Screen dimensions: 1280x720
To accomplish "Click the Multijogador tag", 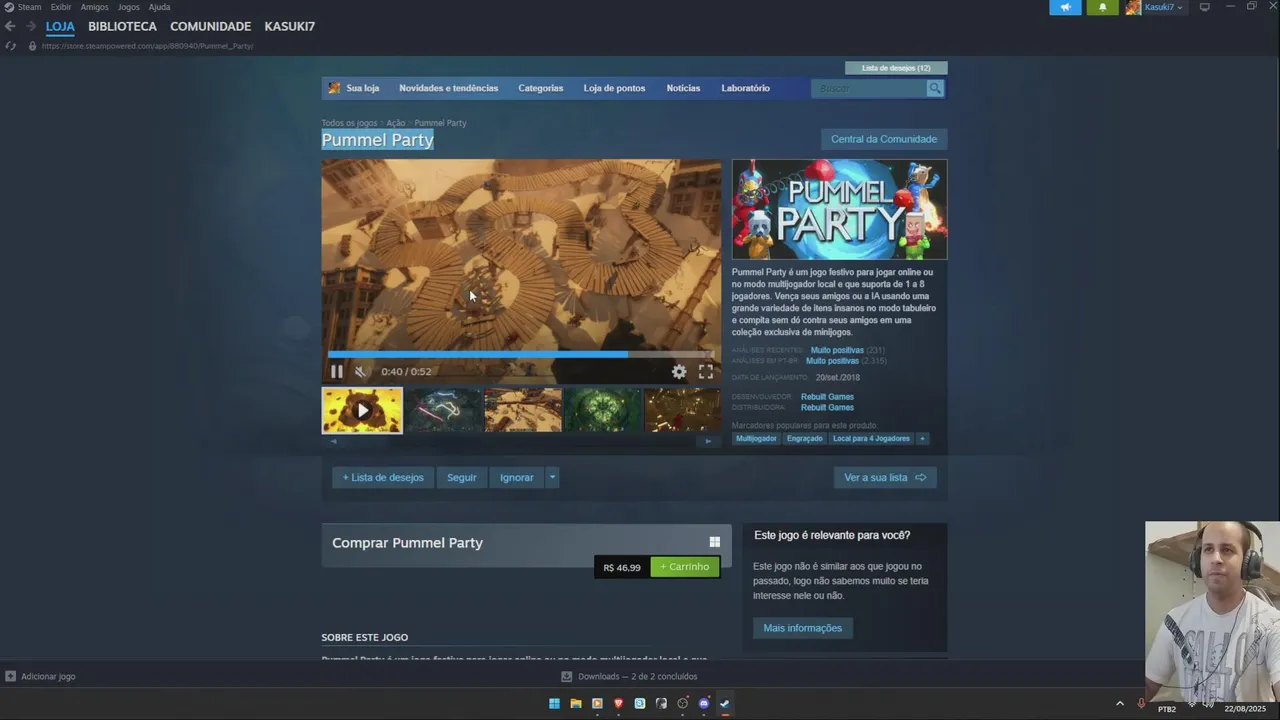I will (756, 438).
